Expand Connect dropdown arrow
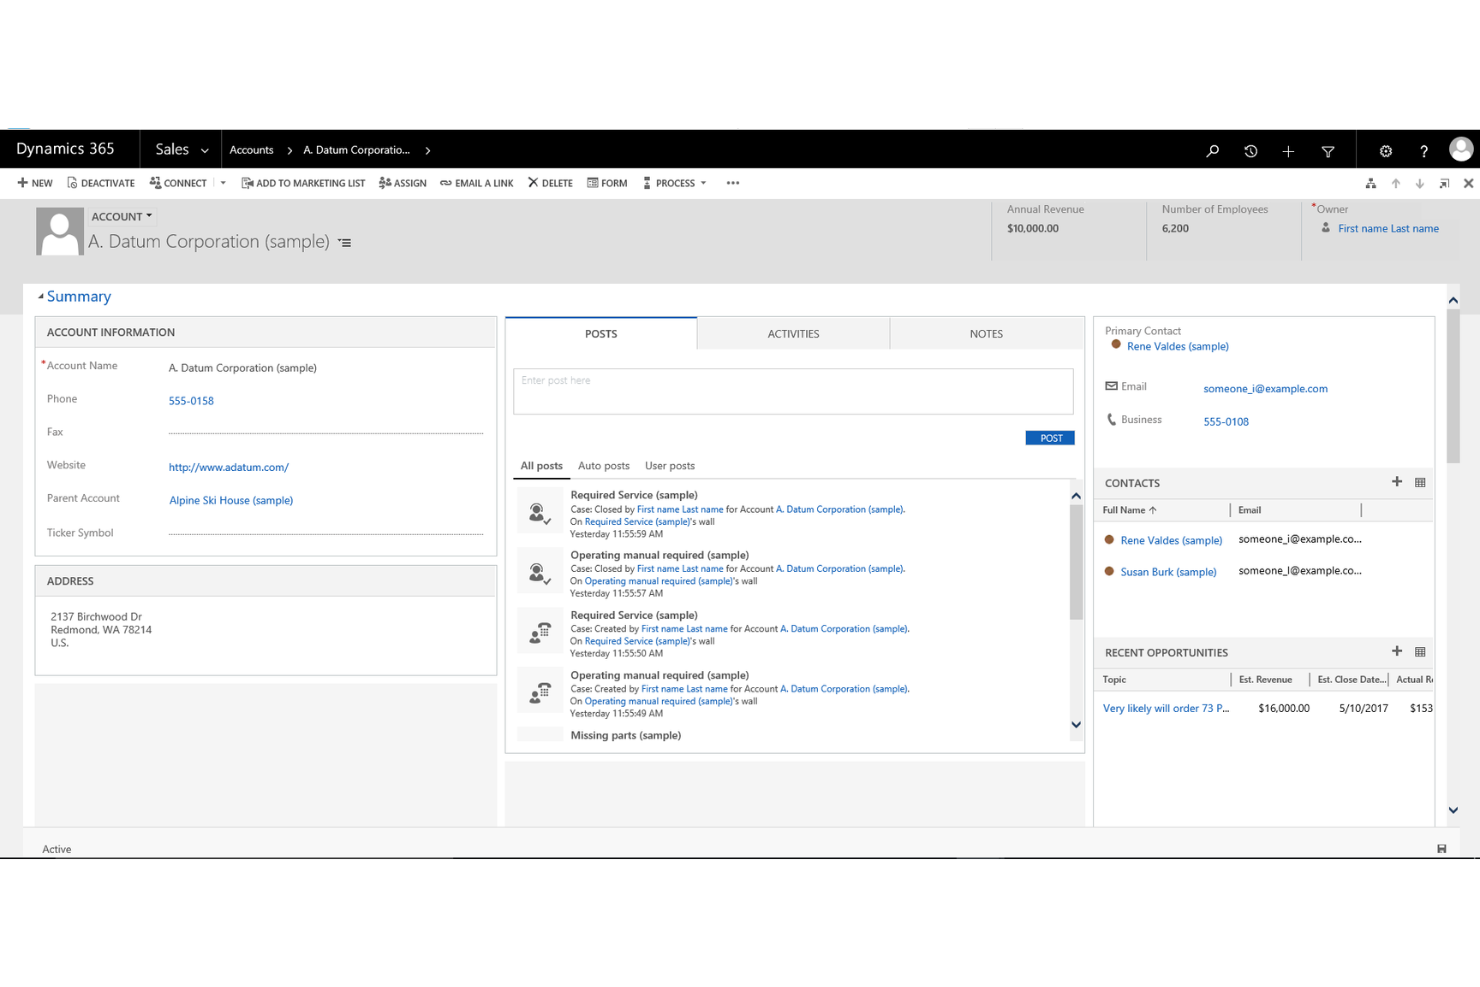The height and width of the screenshot is (987, 1480). click(x=223, y=183)
